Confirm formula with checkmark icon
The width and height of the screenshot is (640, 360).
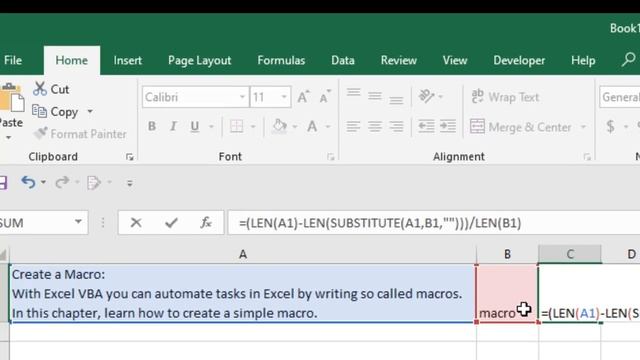[171, 223]
